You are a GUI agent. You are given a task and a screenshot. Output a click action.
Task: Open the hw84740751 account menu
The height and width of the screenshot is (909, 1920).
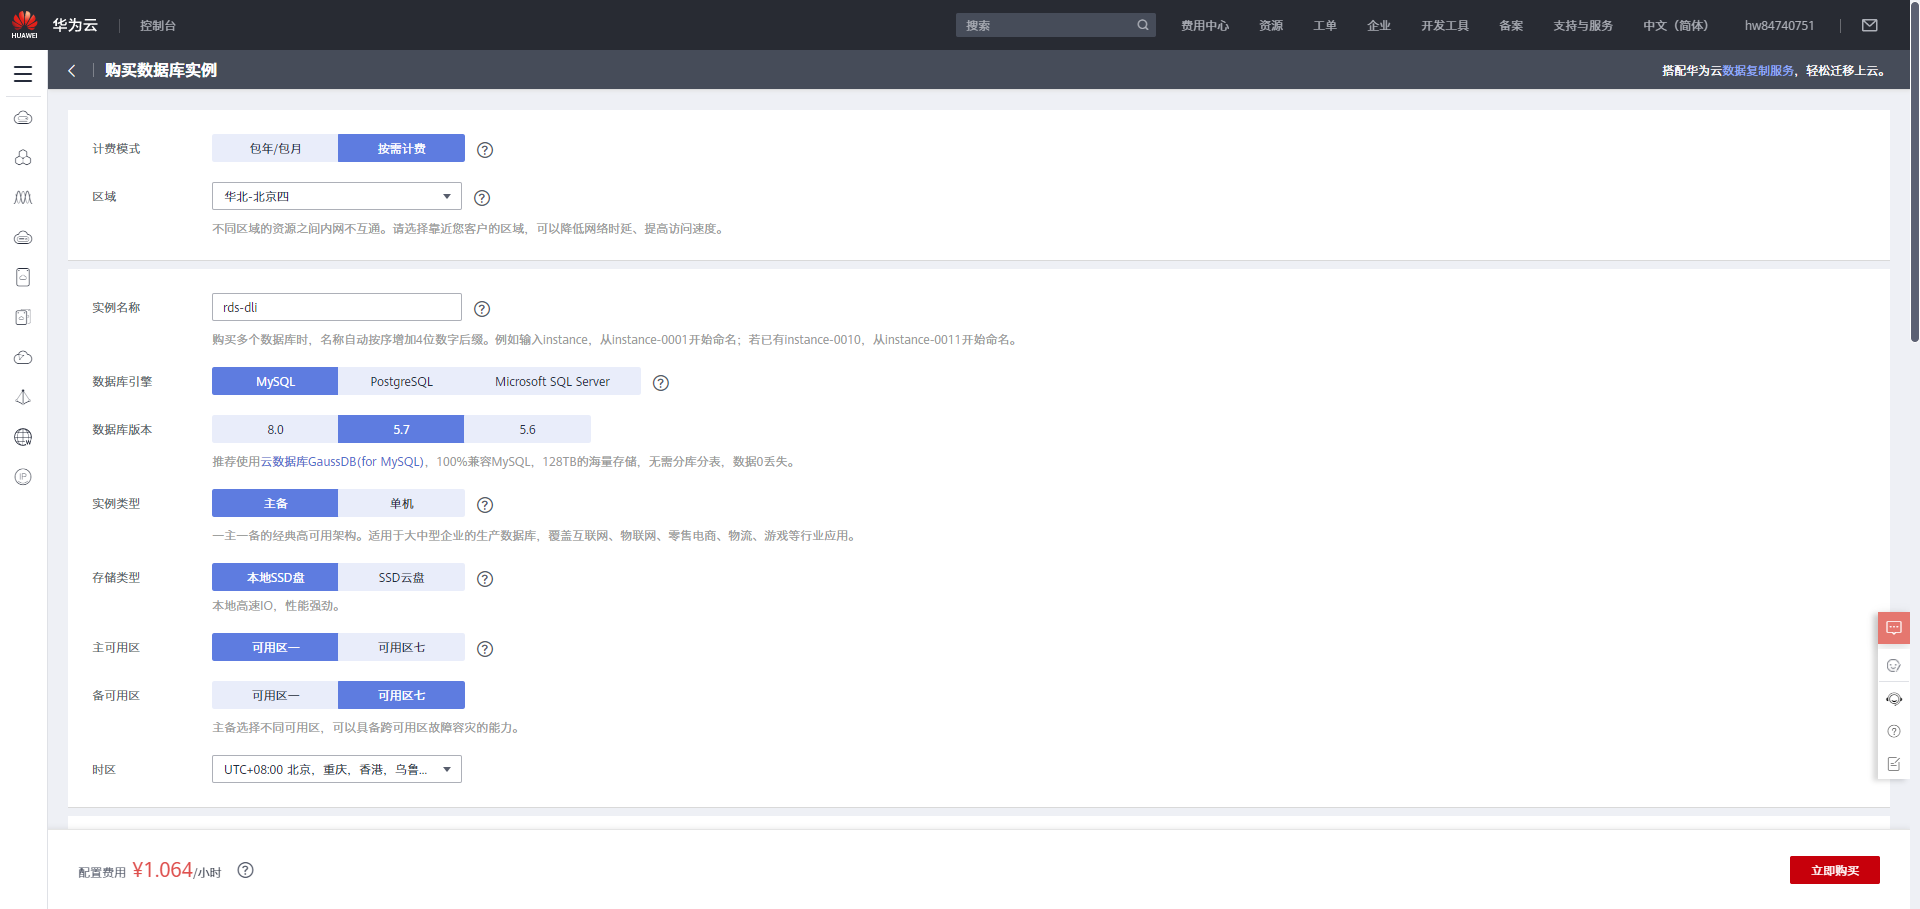[1779, 25]
